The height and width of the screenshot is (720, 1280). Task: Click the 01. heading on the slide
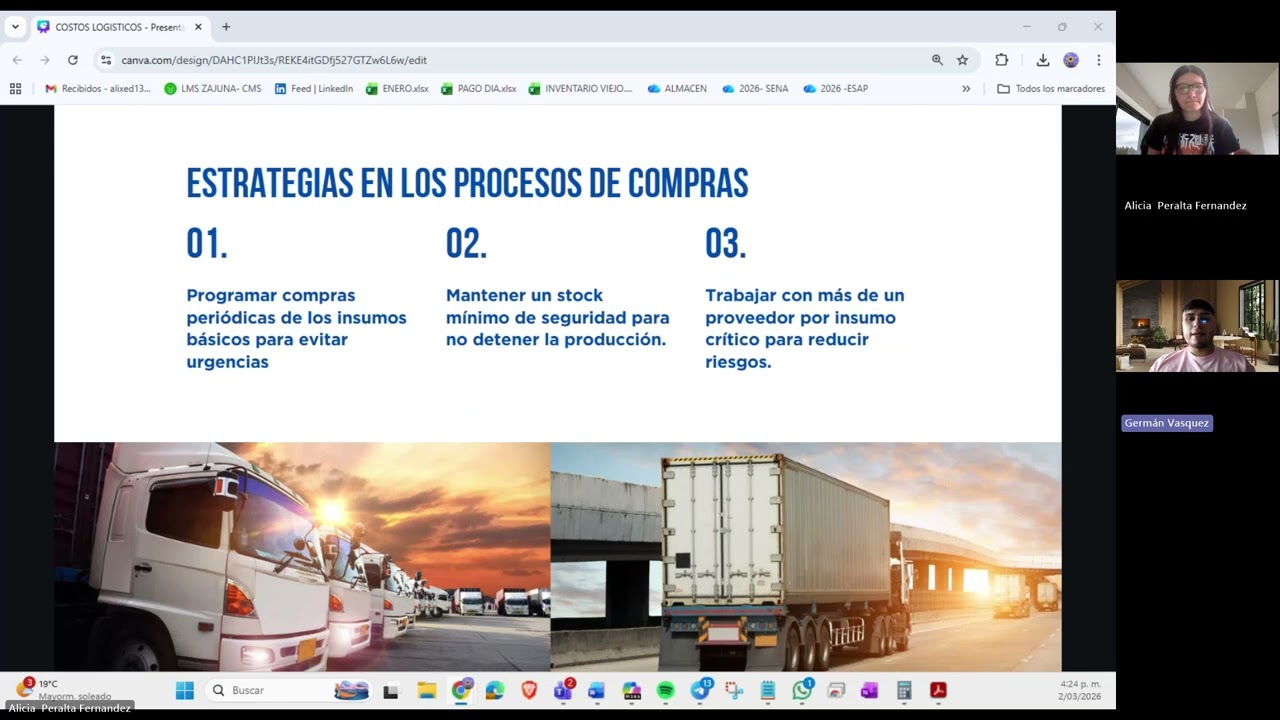pos(207,243)
